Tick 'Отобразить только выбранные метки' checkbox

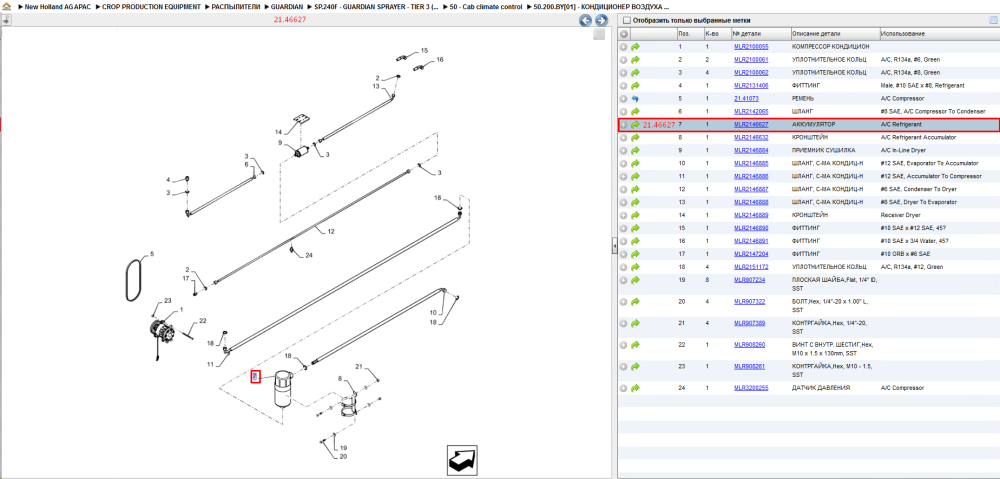click(x=627, y=20)
